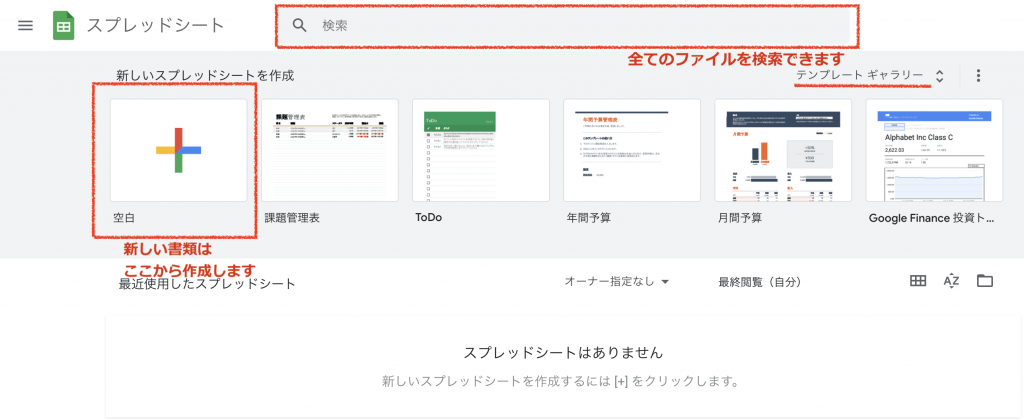Click the colorful plus blank sheet icon
This screenshot has width=1024, height=419.
[178, 150]
